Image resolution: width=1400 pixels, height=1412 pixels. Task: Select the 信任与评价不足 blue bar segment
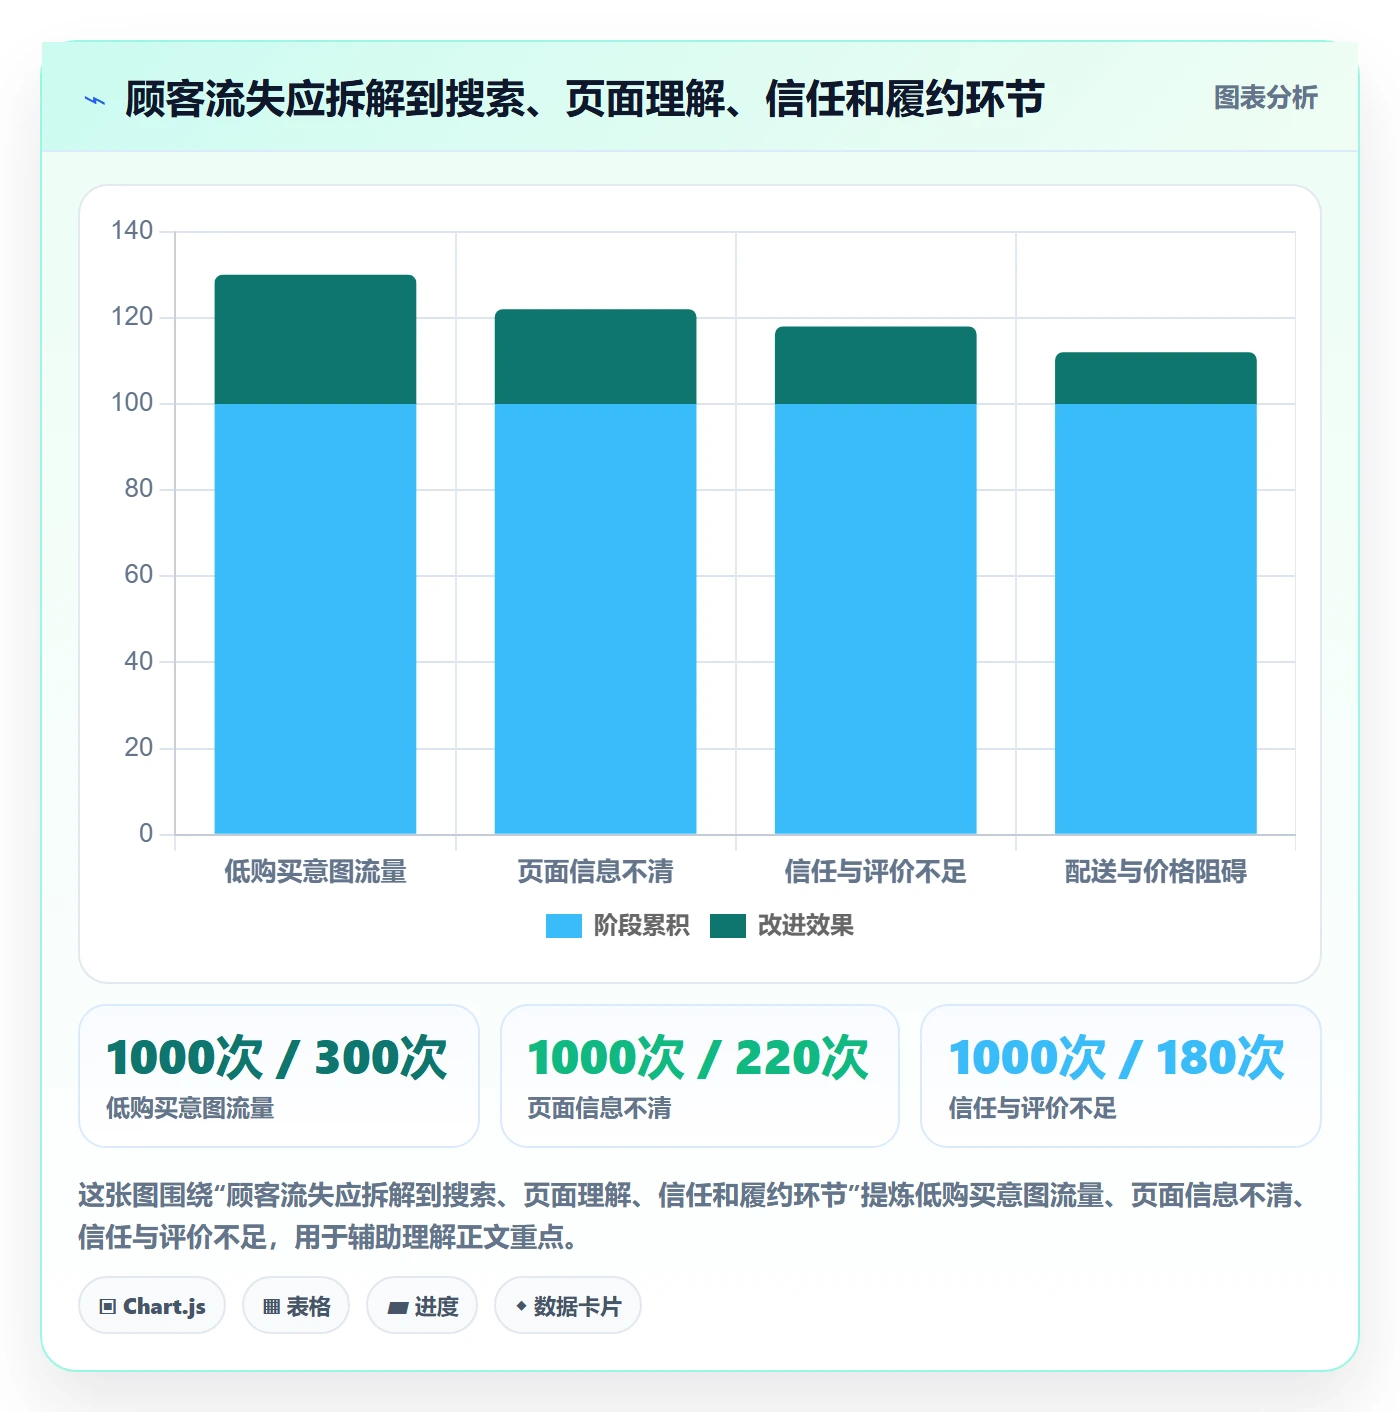coord(875,619)
